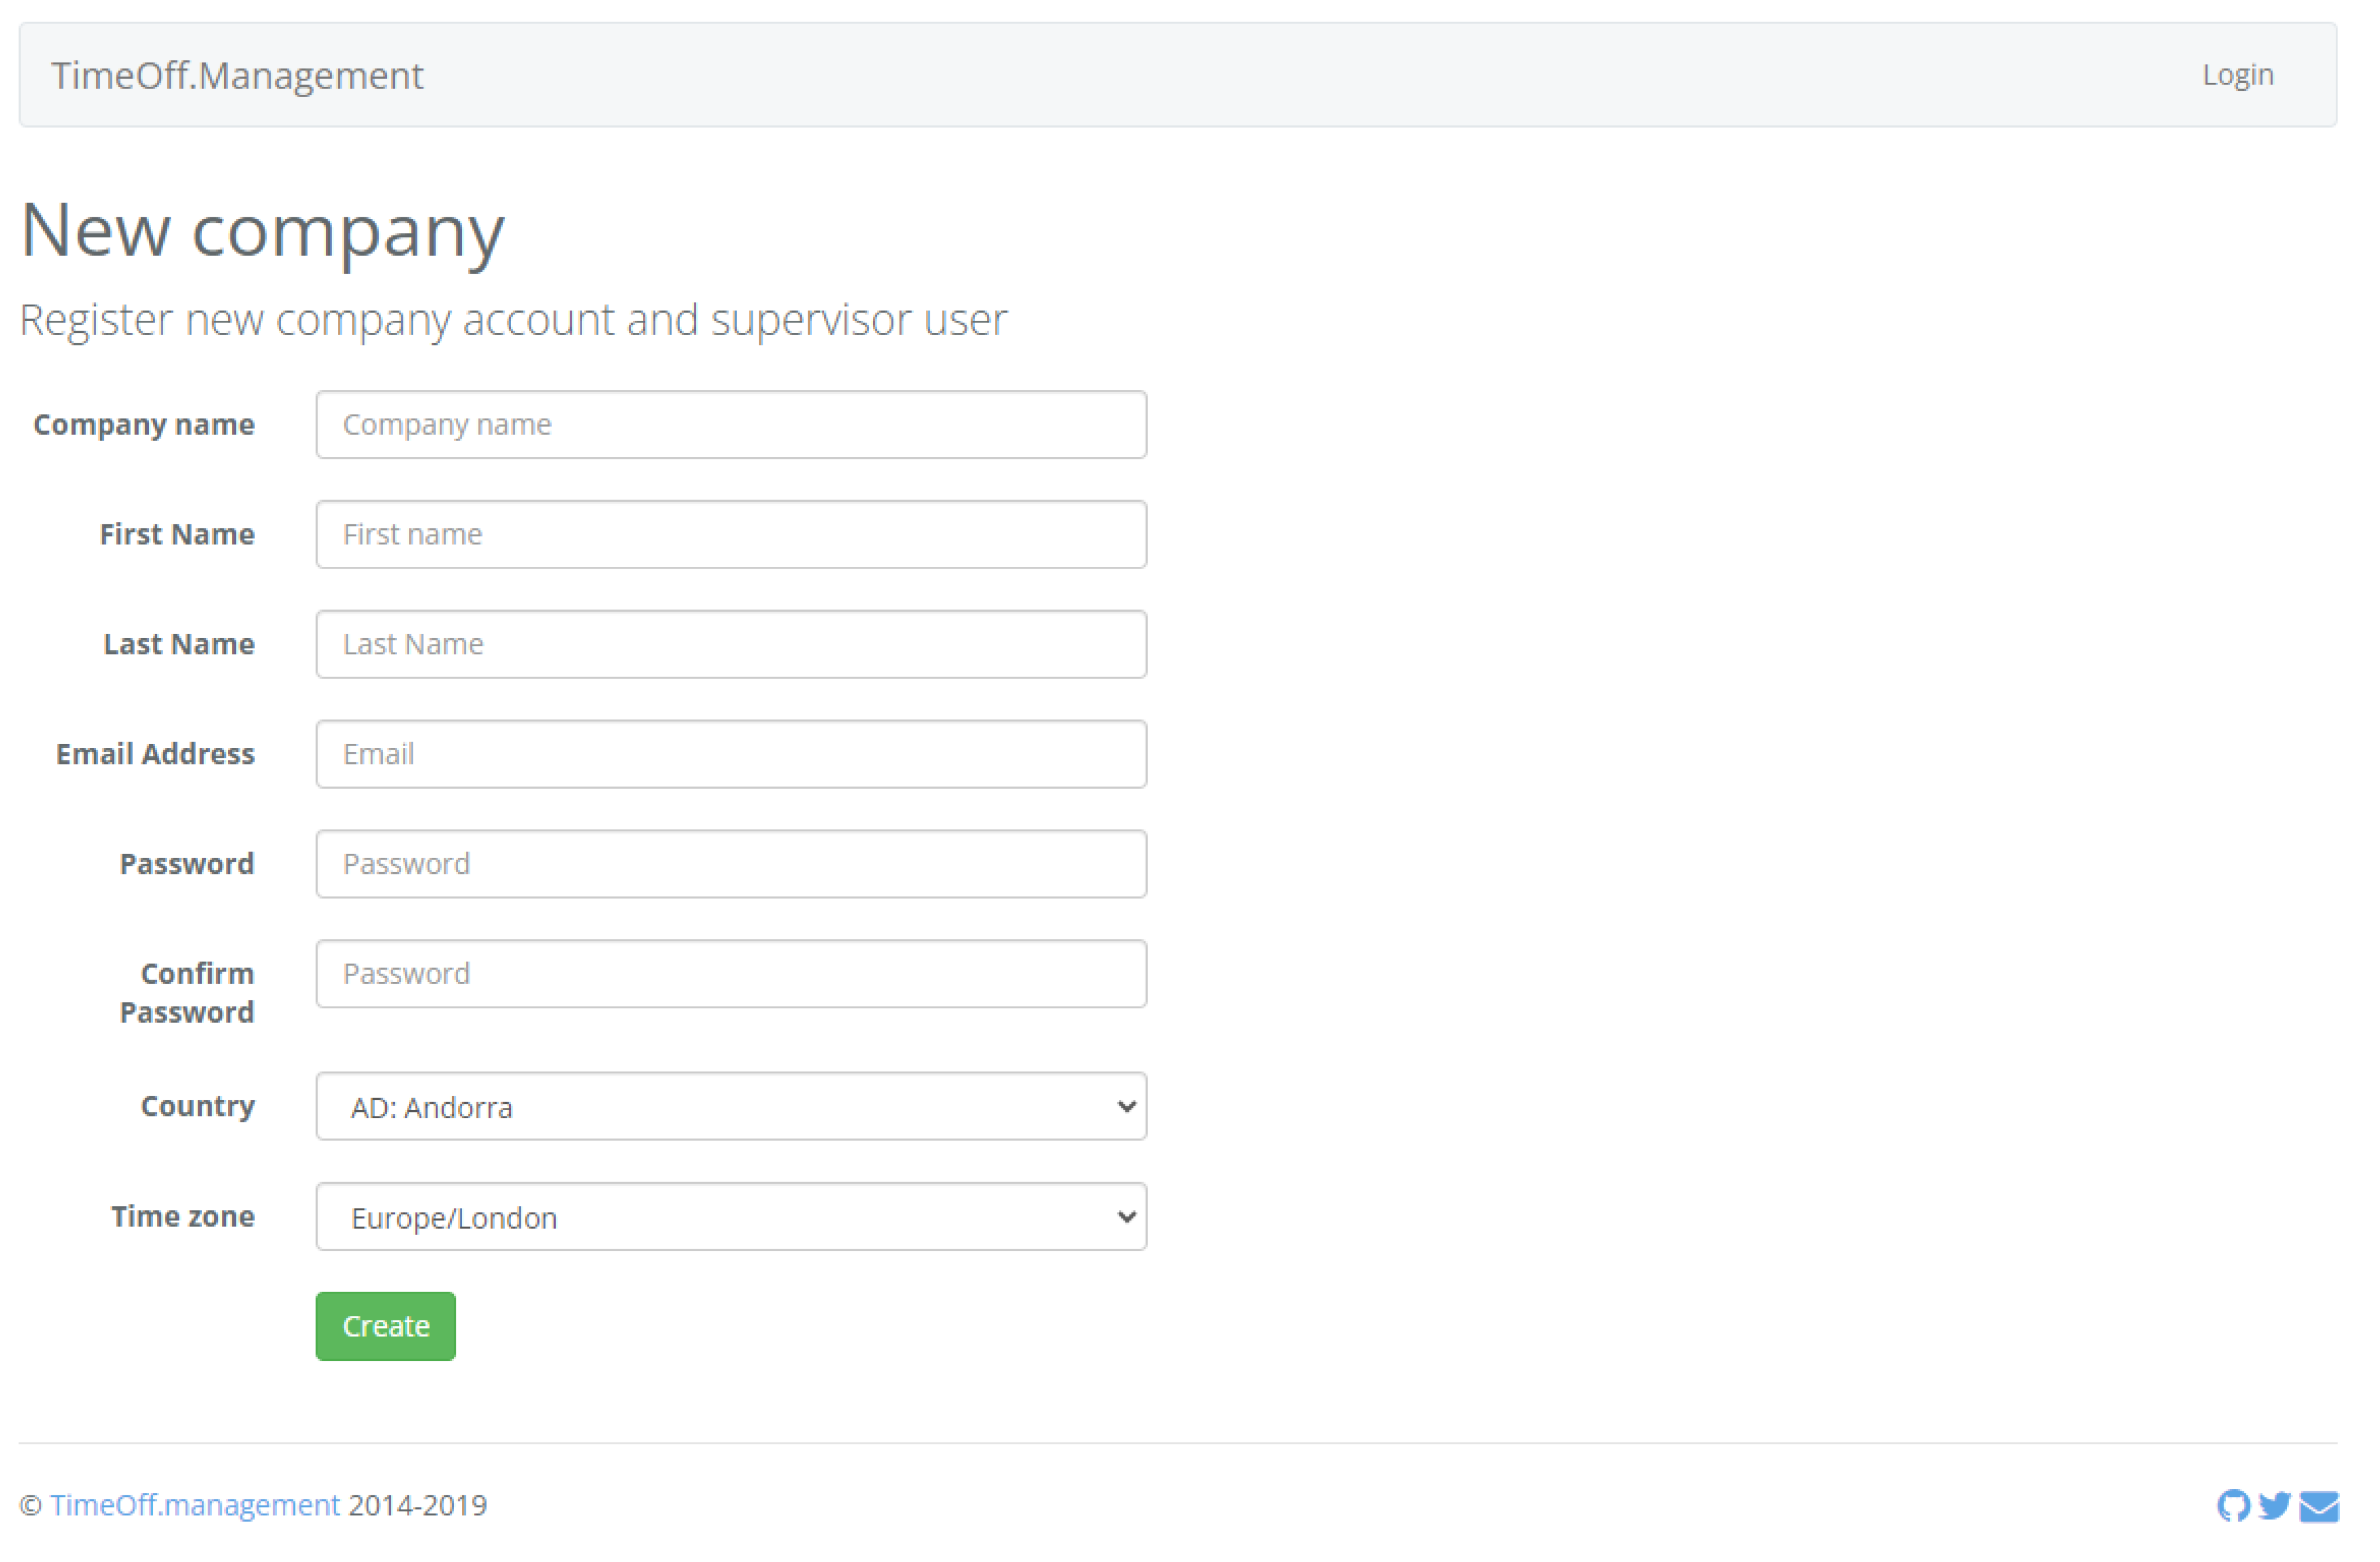Follow the TimeOff.management footer link
The height and width of the screenshot is (1562, 2380).
195,1505
